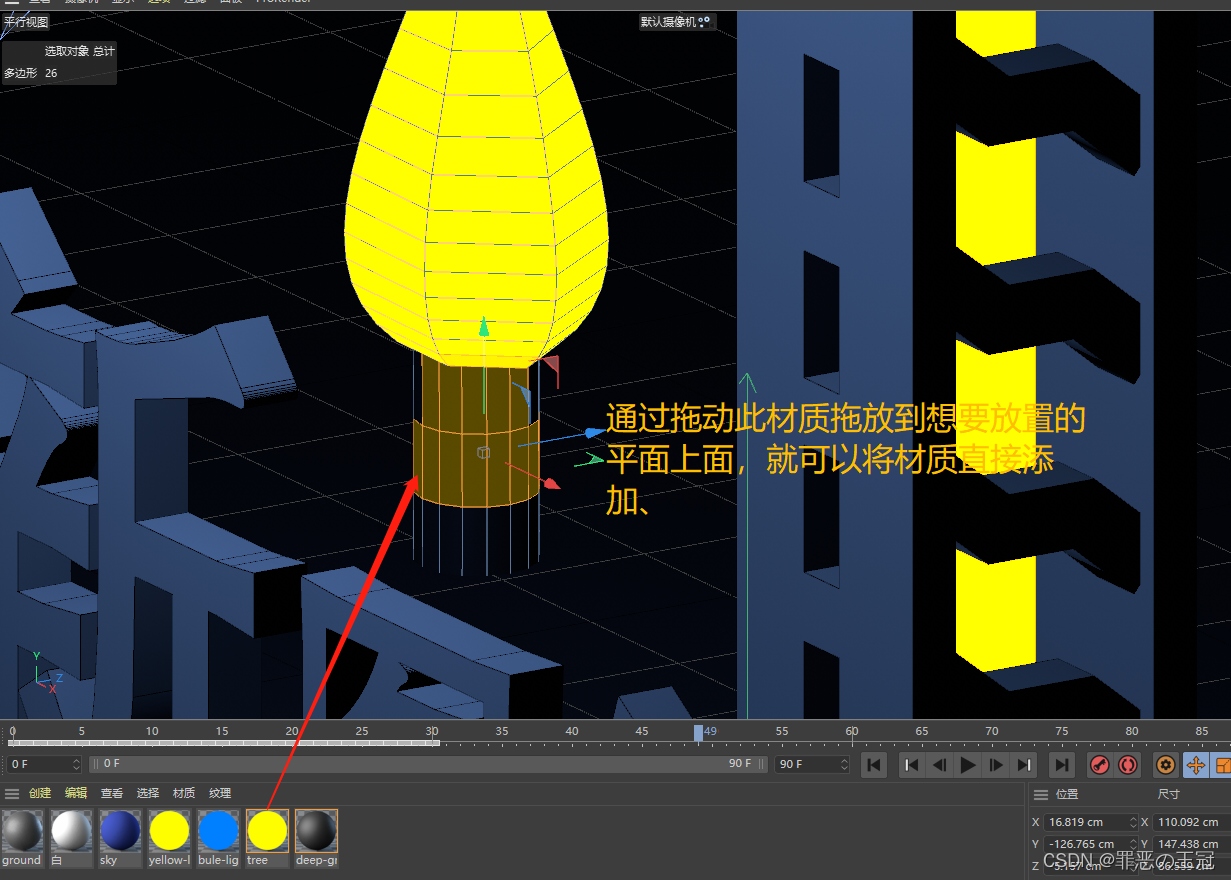Go to the end of the animation

[1061, 765]
